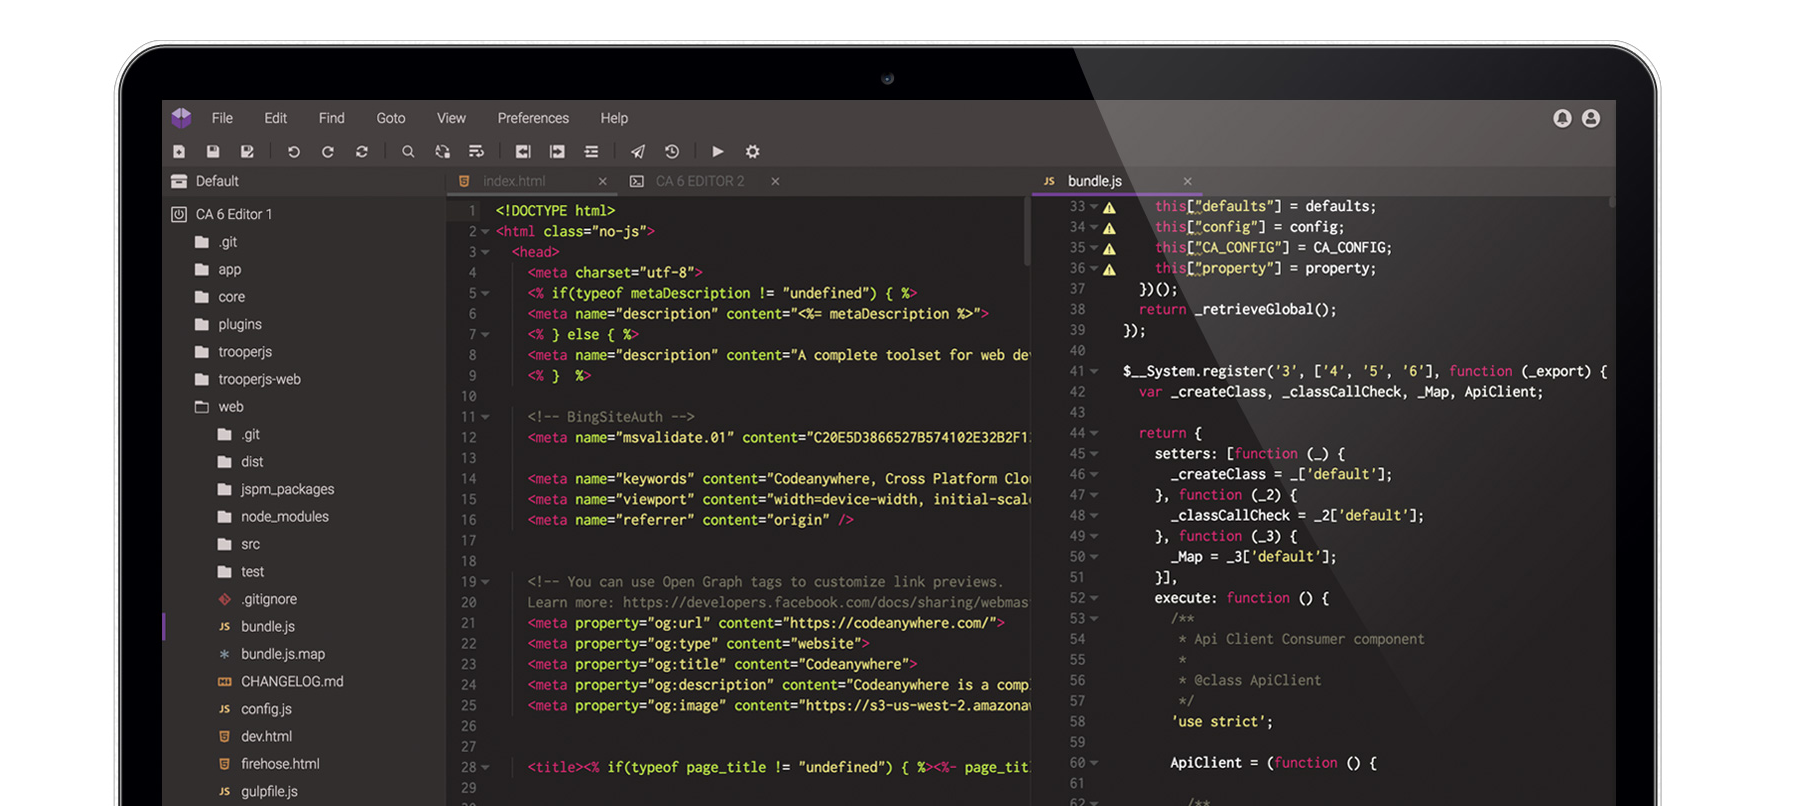Click the toggle word wrap icon
Image resolution: width=1804 pixels, height=806 pixels.
click(x=476, y=152)
